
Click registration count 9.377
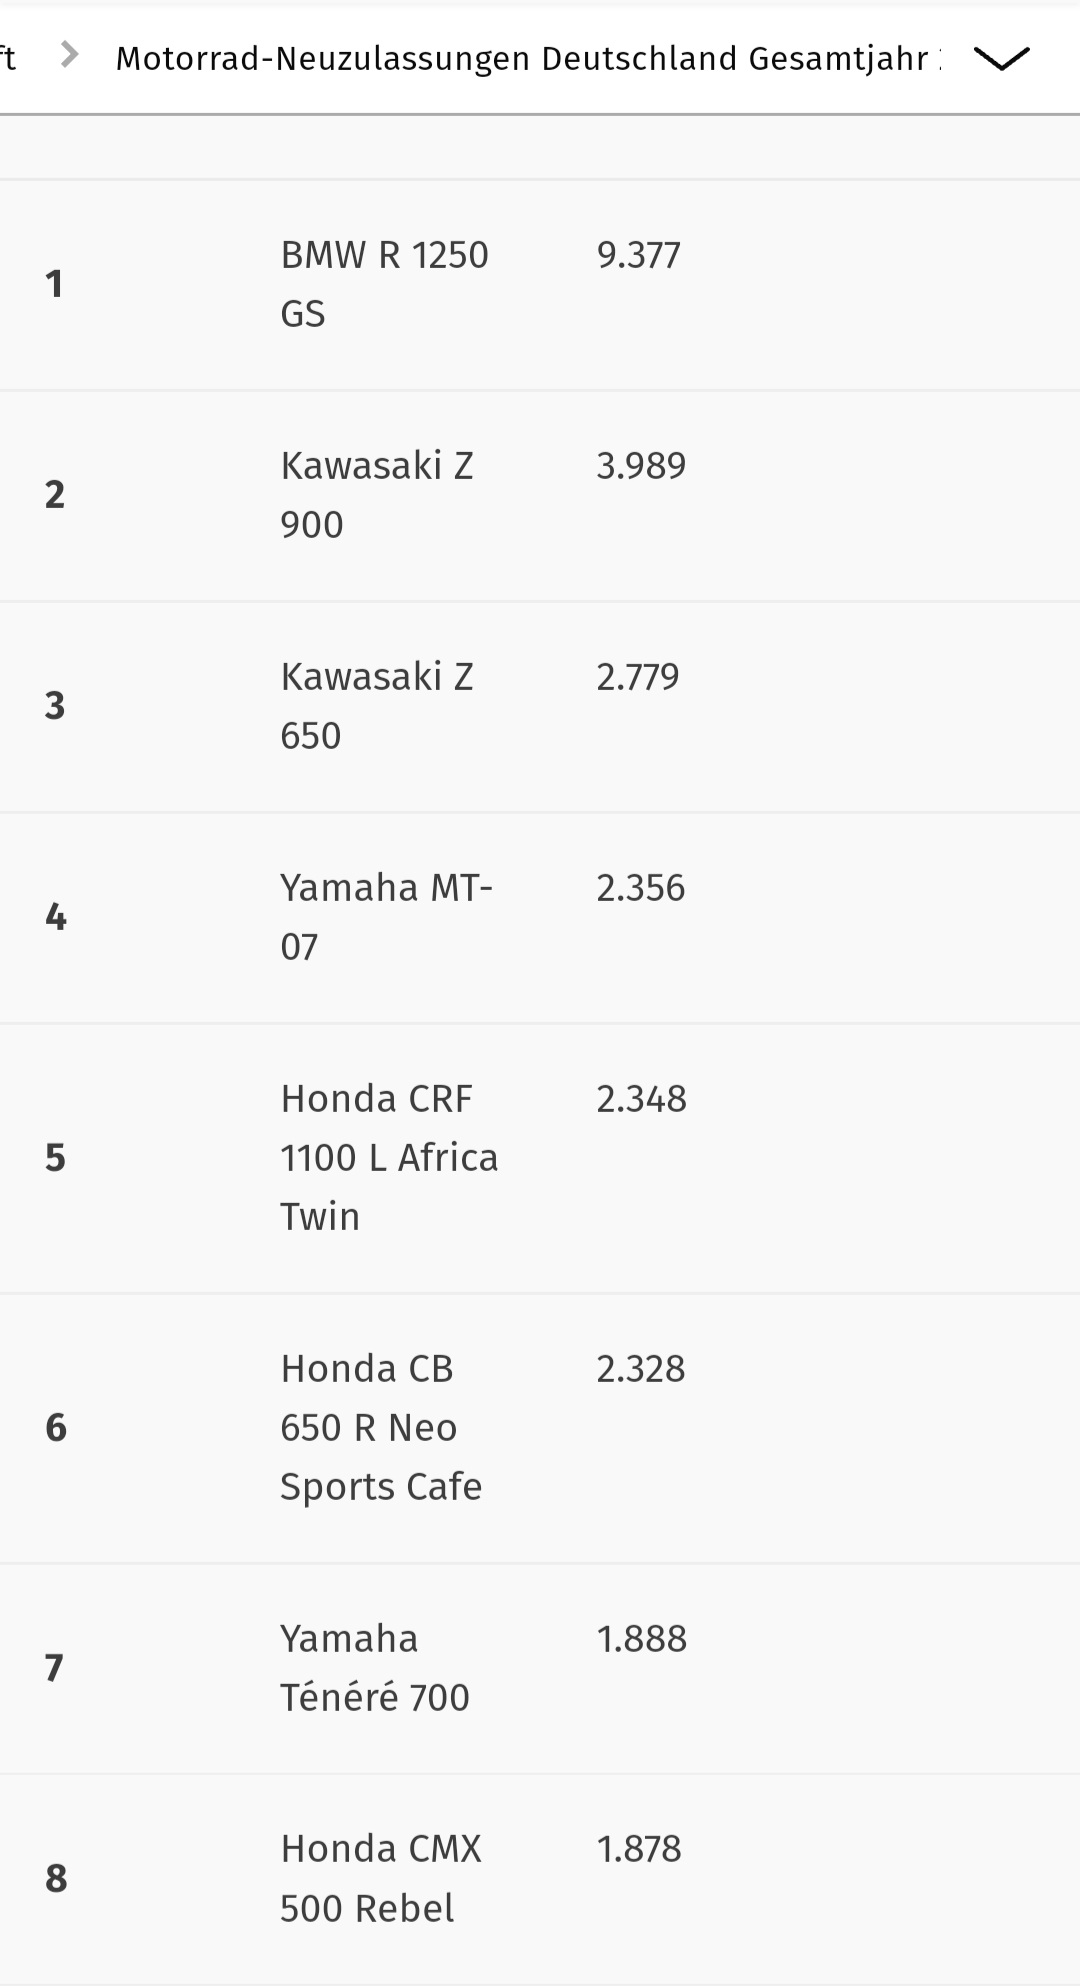pyautogui.click(x=638, y=255)
